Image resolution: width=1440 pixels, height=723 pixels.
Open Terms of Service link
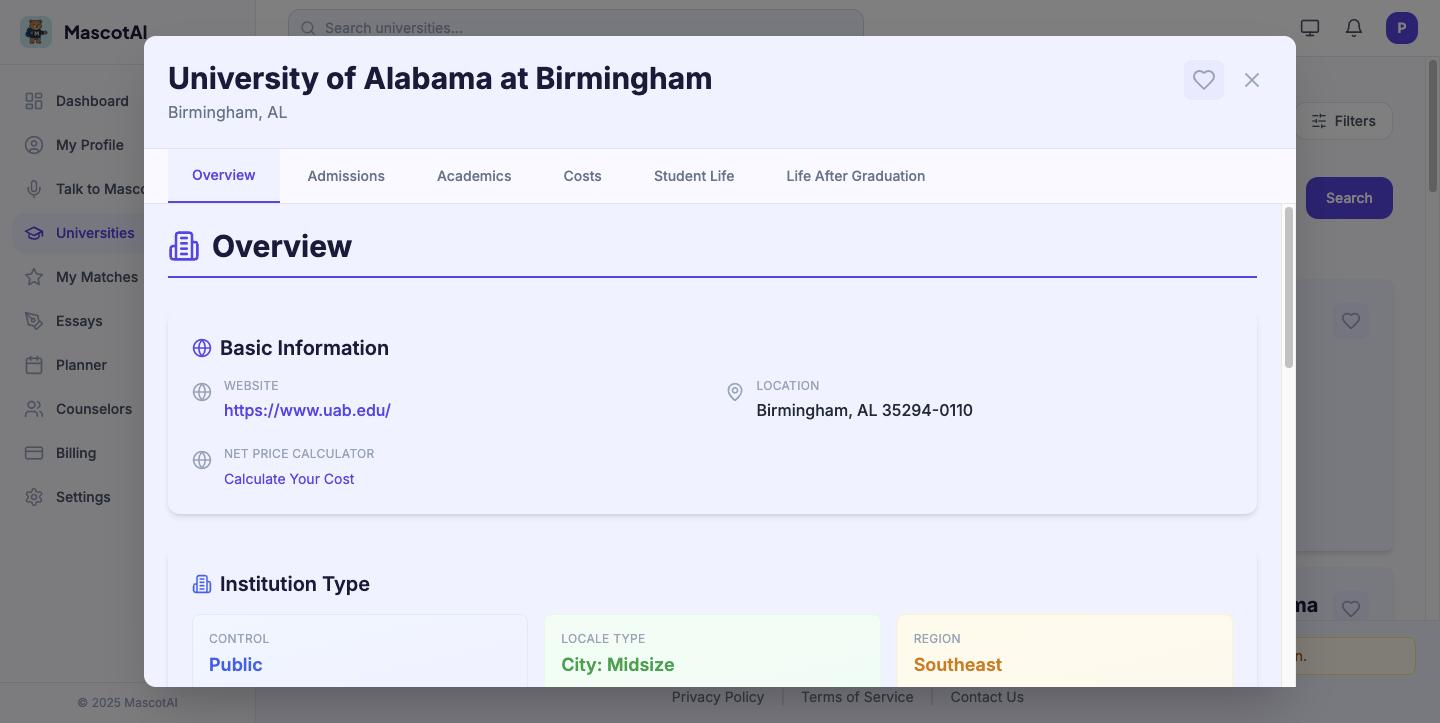coord(857,697)
